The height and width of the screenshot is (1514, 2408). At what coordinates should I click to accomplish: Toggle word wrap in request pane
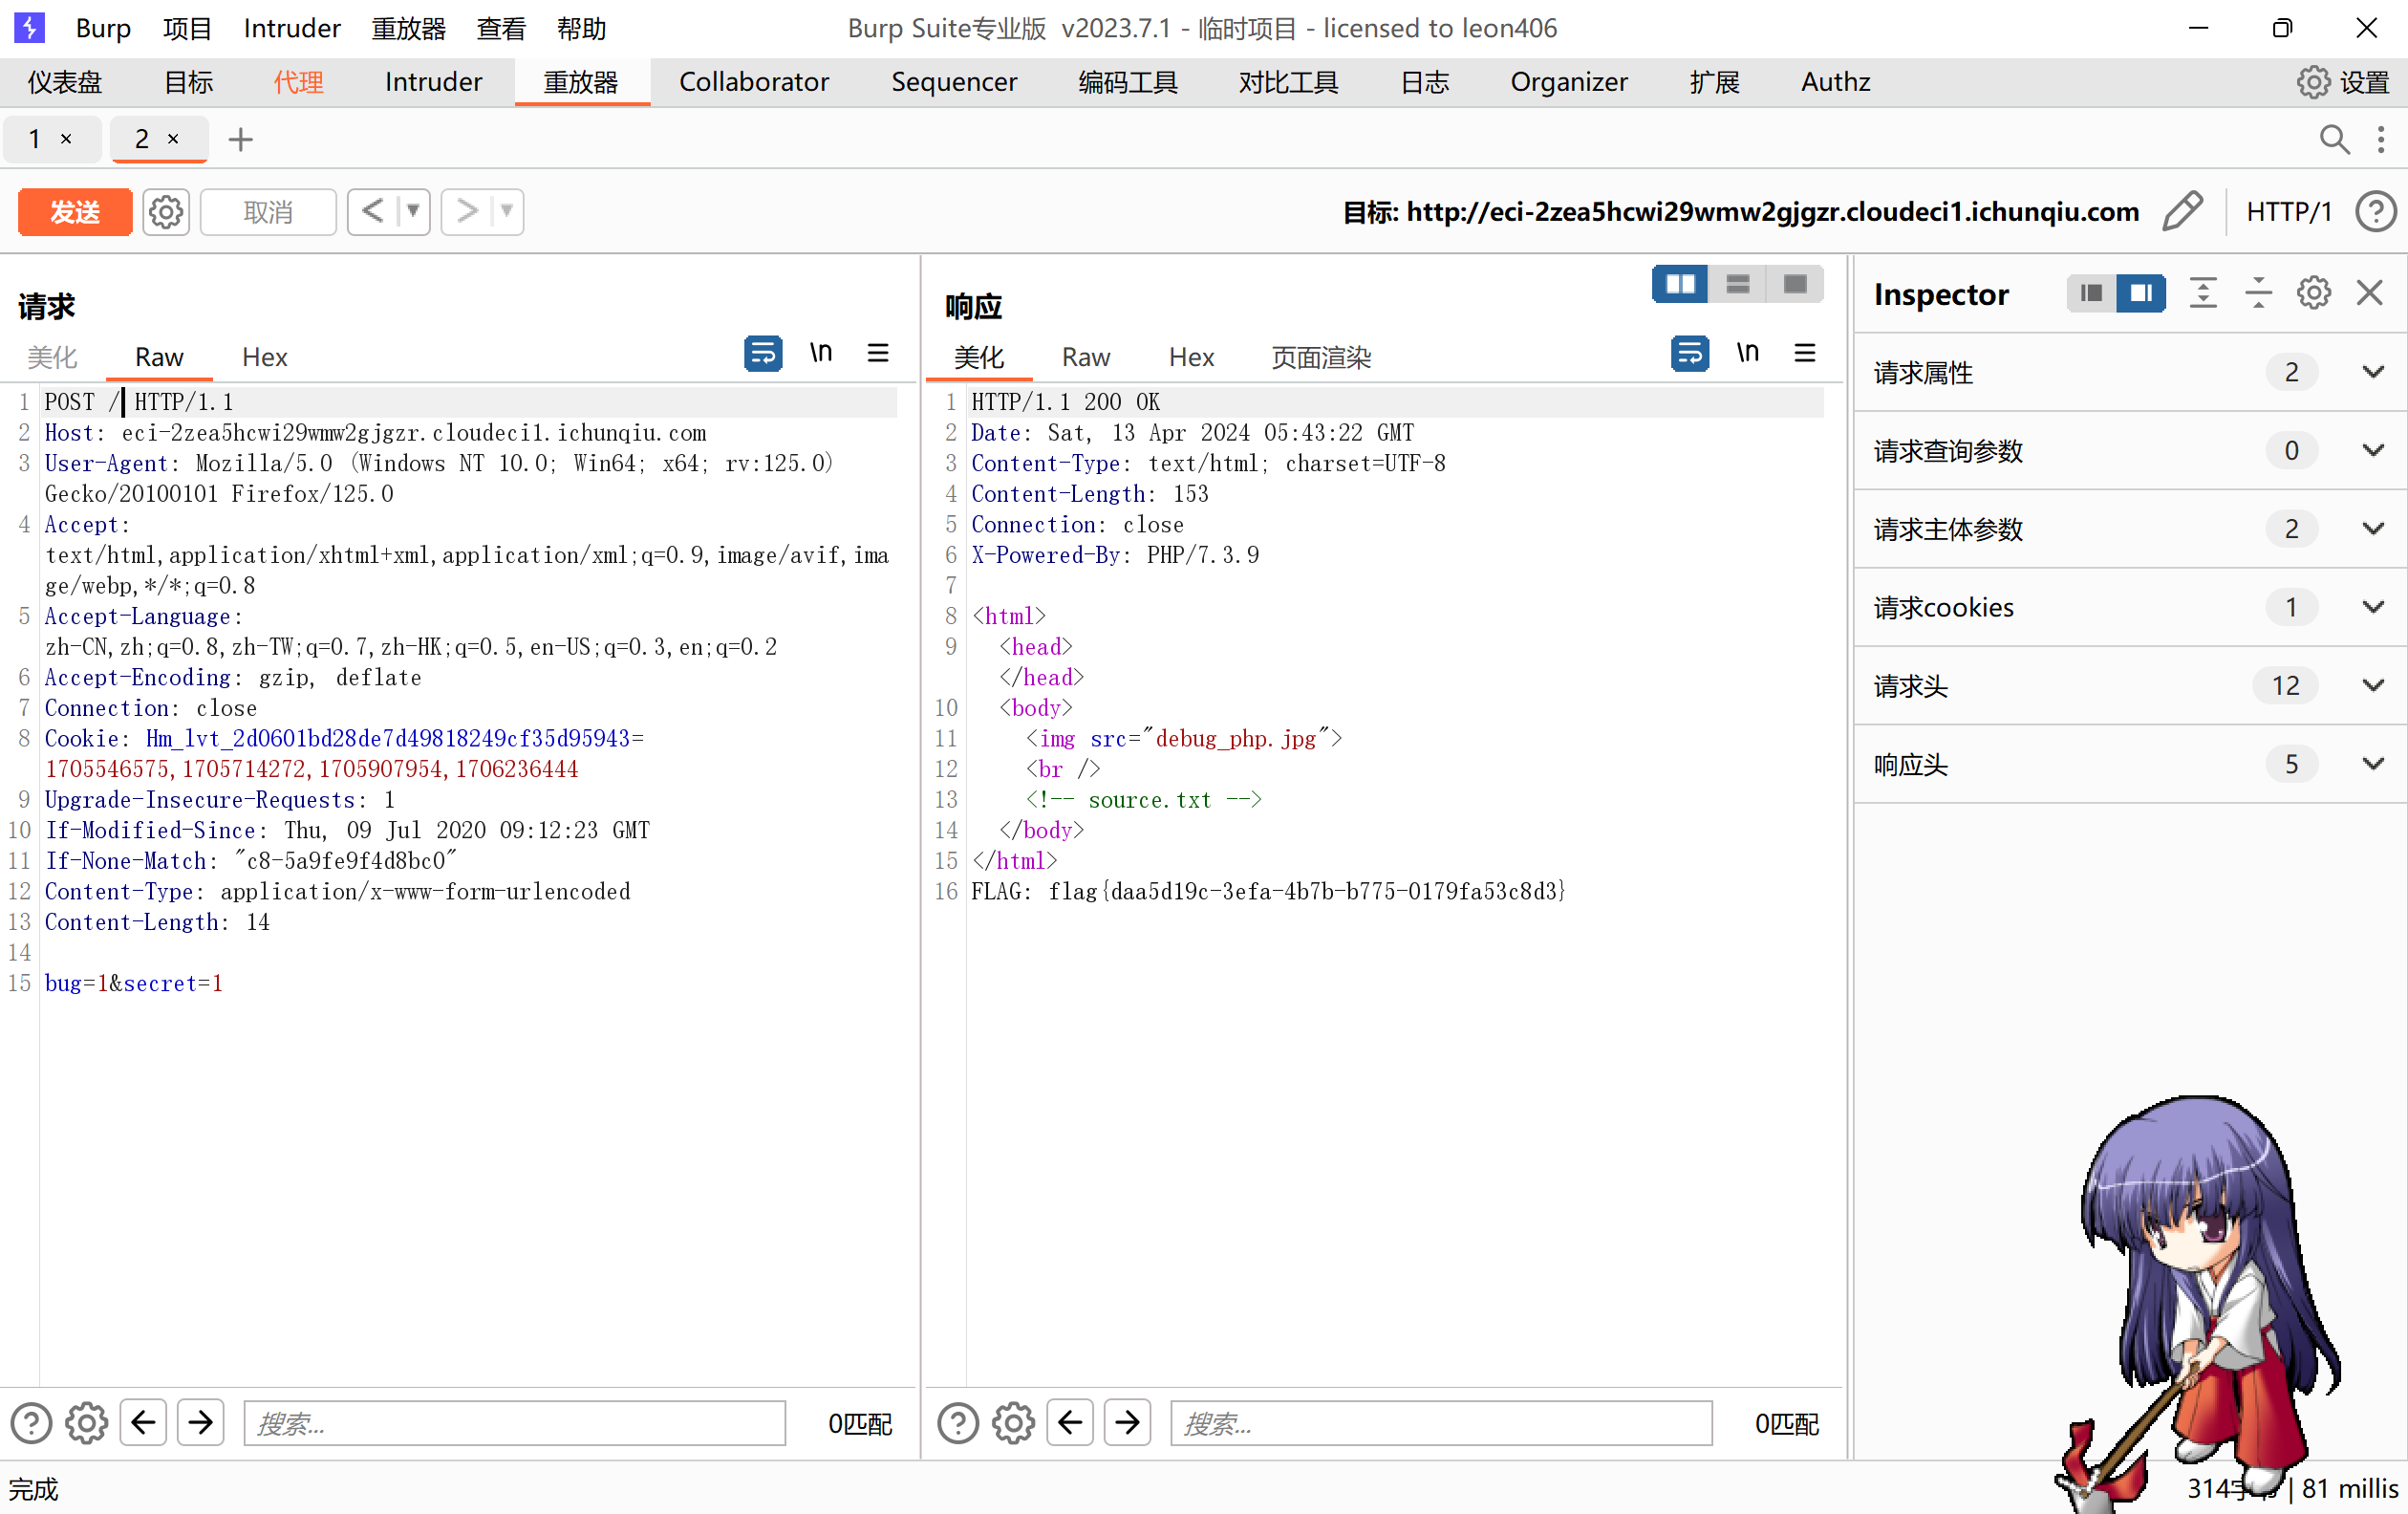point(763,353)
